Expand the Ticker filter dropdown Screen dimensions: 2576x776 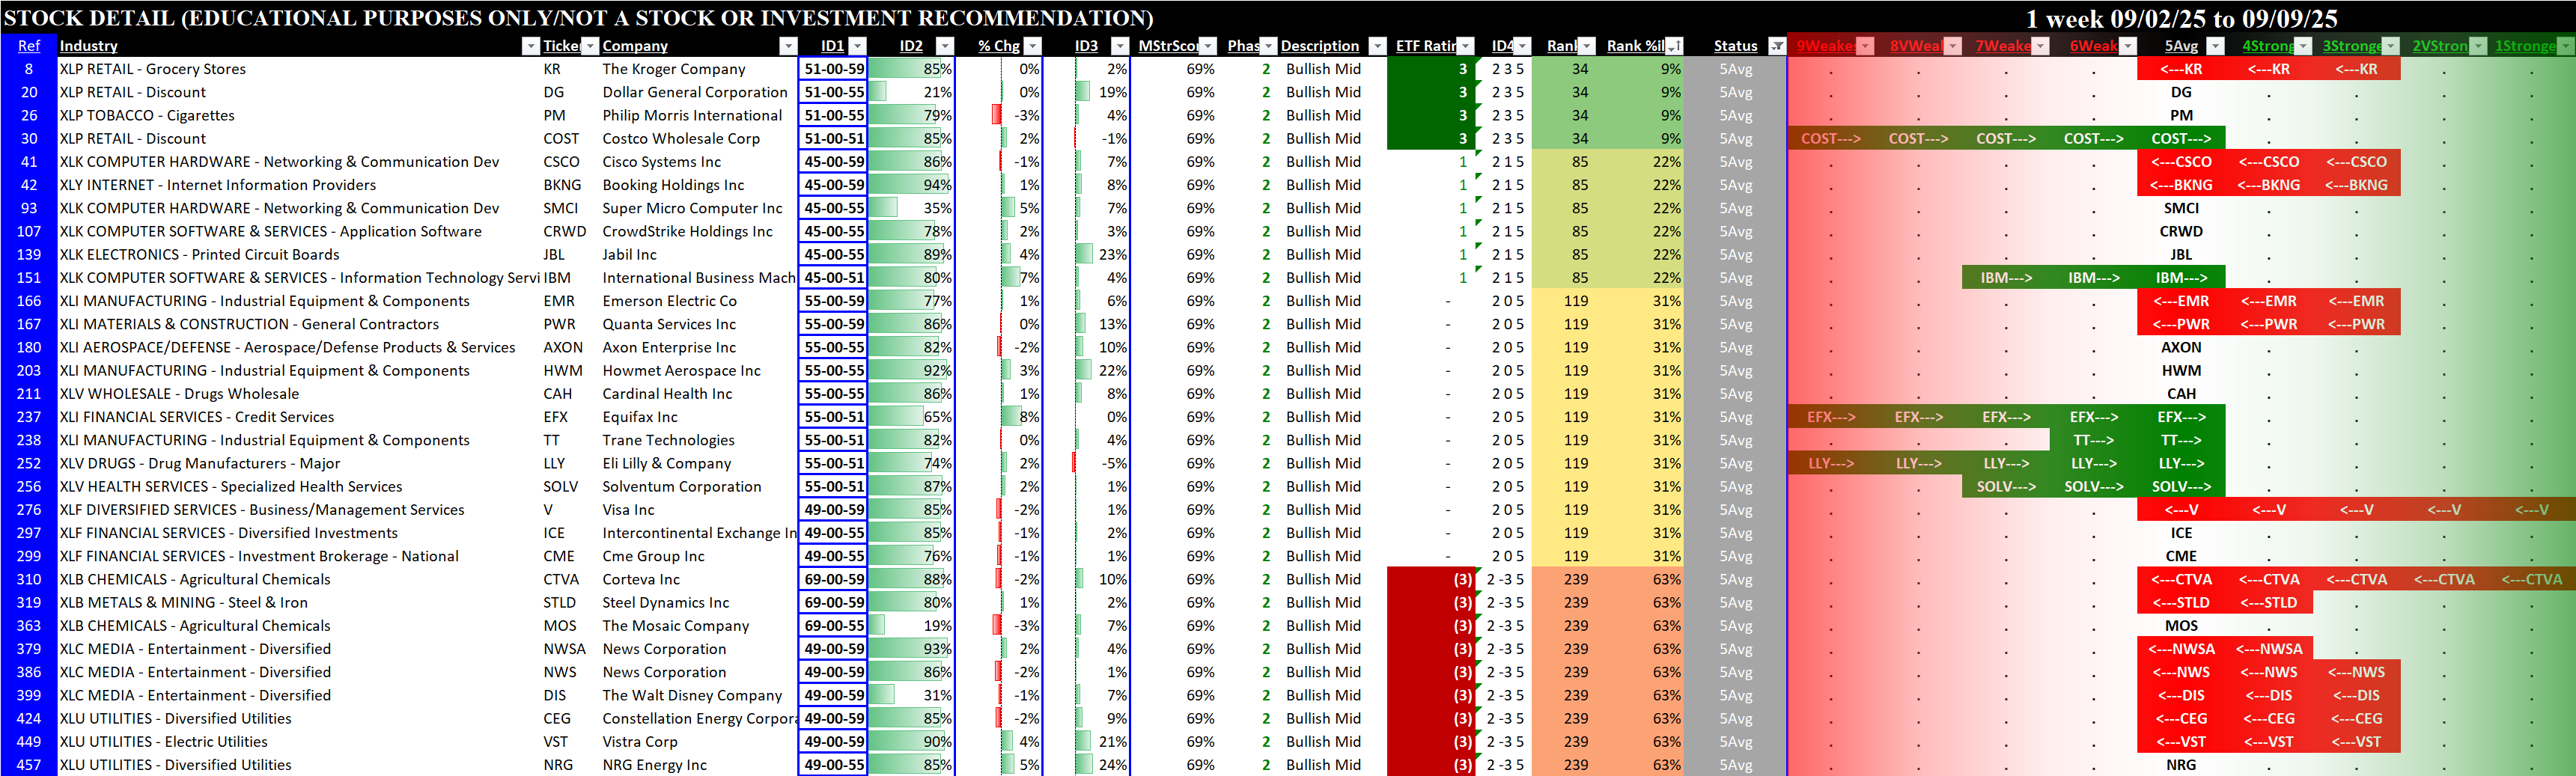tap(589, 46)
